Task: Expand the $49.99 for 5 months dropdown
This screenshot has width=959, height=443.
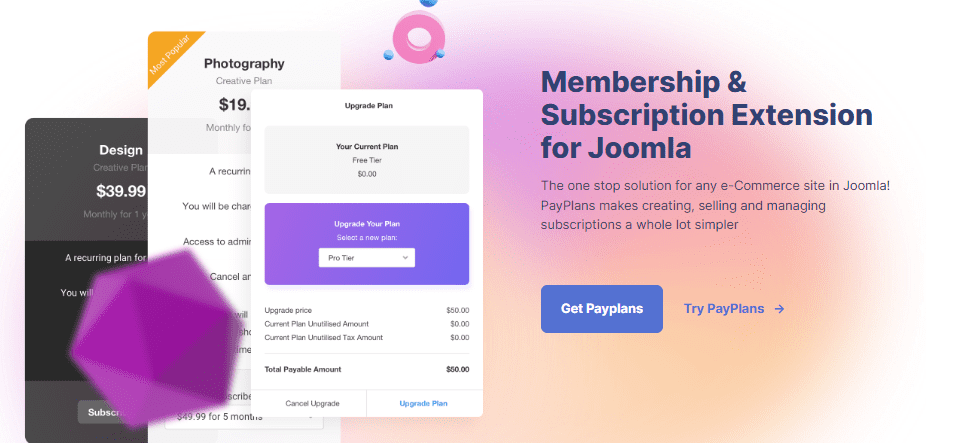Action: click(250, 417)
